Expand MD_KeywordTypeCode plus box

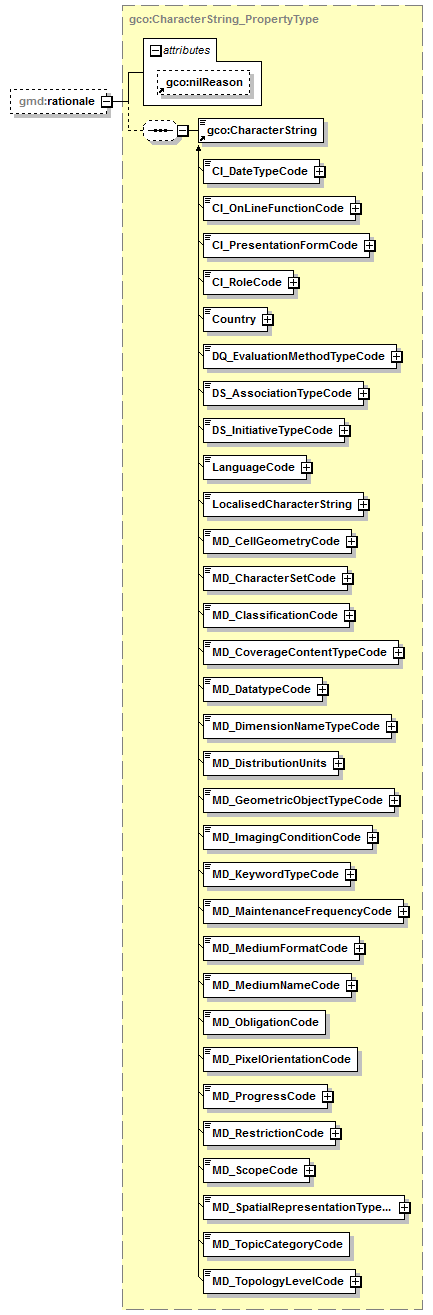(351, 875)
